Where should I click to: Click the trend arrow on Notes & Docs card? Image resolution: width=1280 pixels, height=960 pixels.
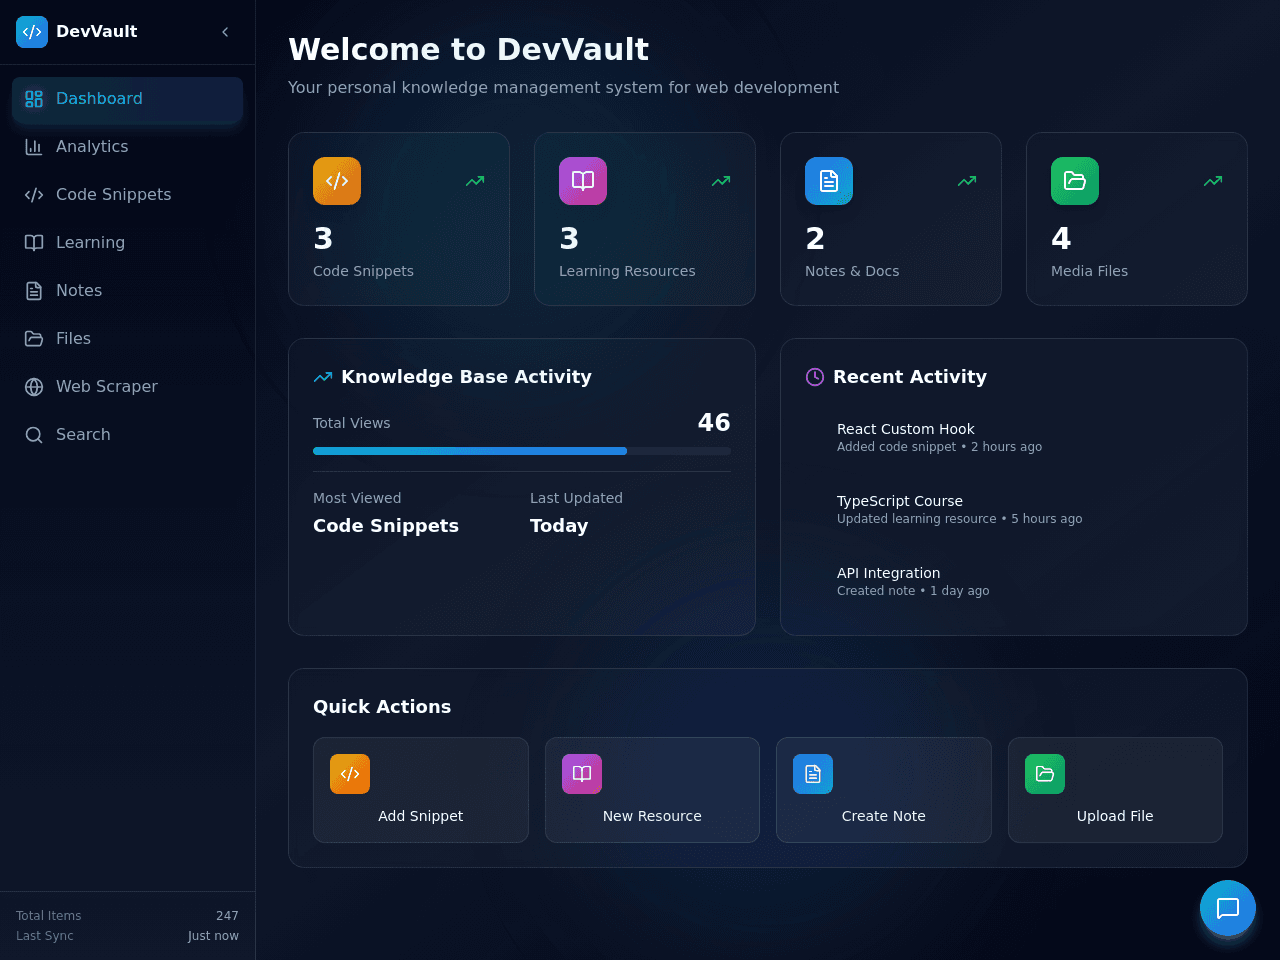coord(967,181)
